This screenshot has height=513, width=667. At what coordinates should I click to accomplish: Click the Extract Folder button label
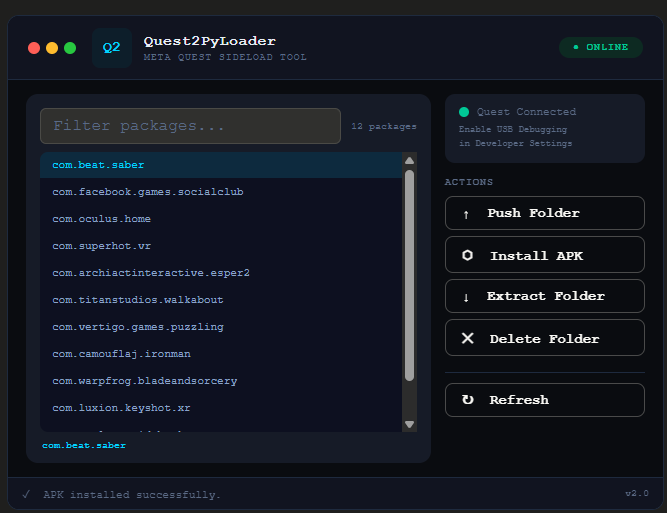pyautogui.click(x=545, y=296)
